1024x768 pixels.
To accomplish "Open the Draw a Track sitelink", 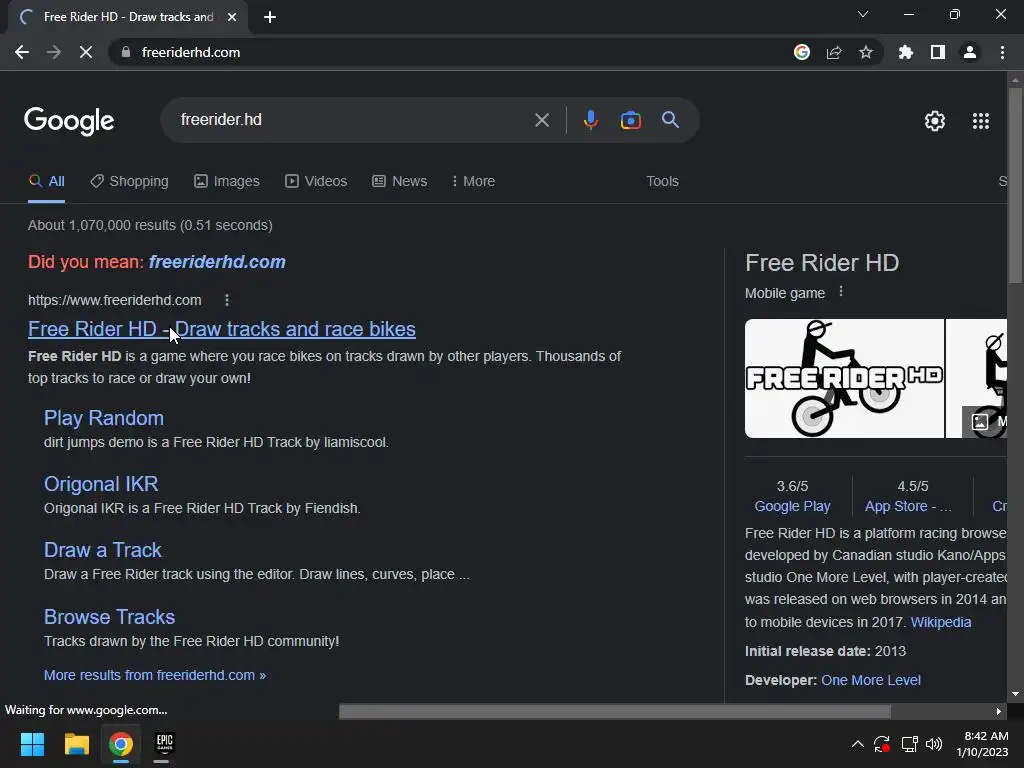I will [103, 550].
